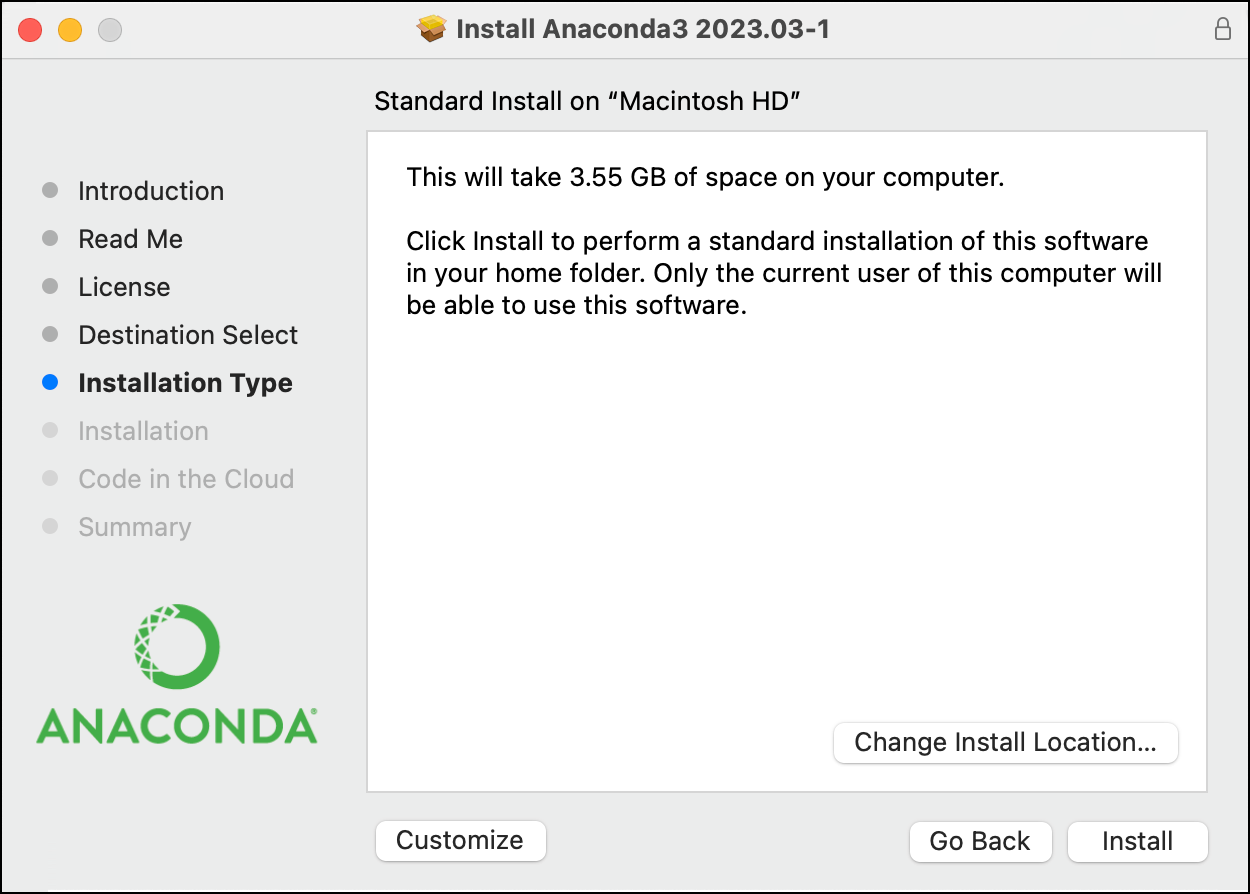The image size is (1250, 894).
Task: Click the ANACONDA wordmark text
Action: tap(177, 727)
